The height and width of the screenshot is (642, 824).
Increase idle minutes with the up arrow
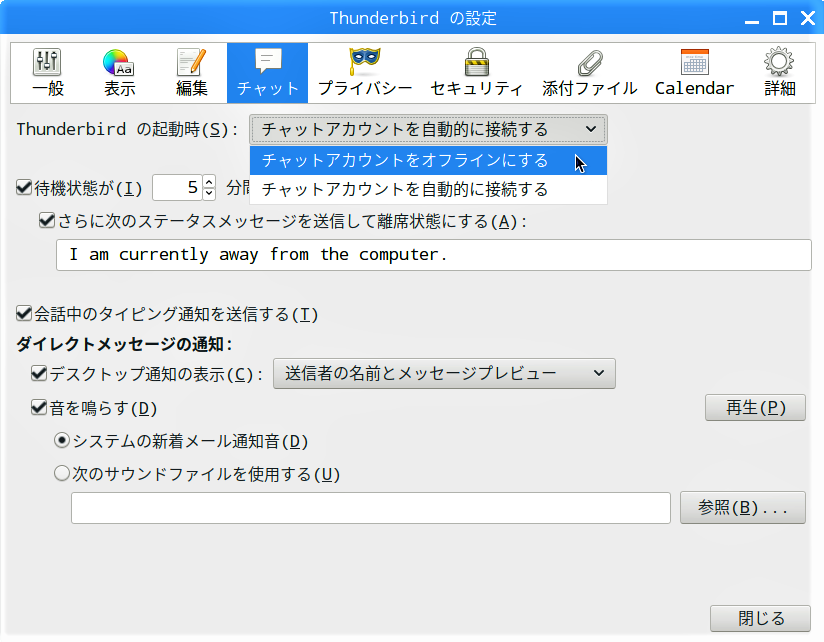tap(209, 181)
